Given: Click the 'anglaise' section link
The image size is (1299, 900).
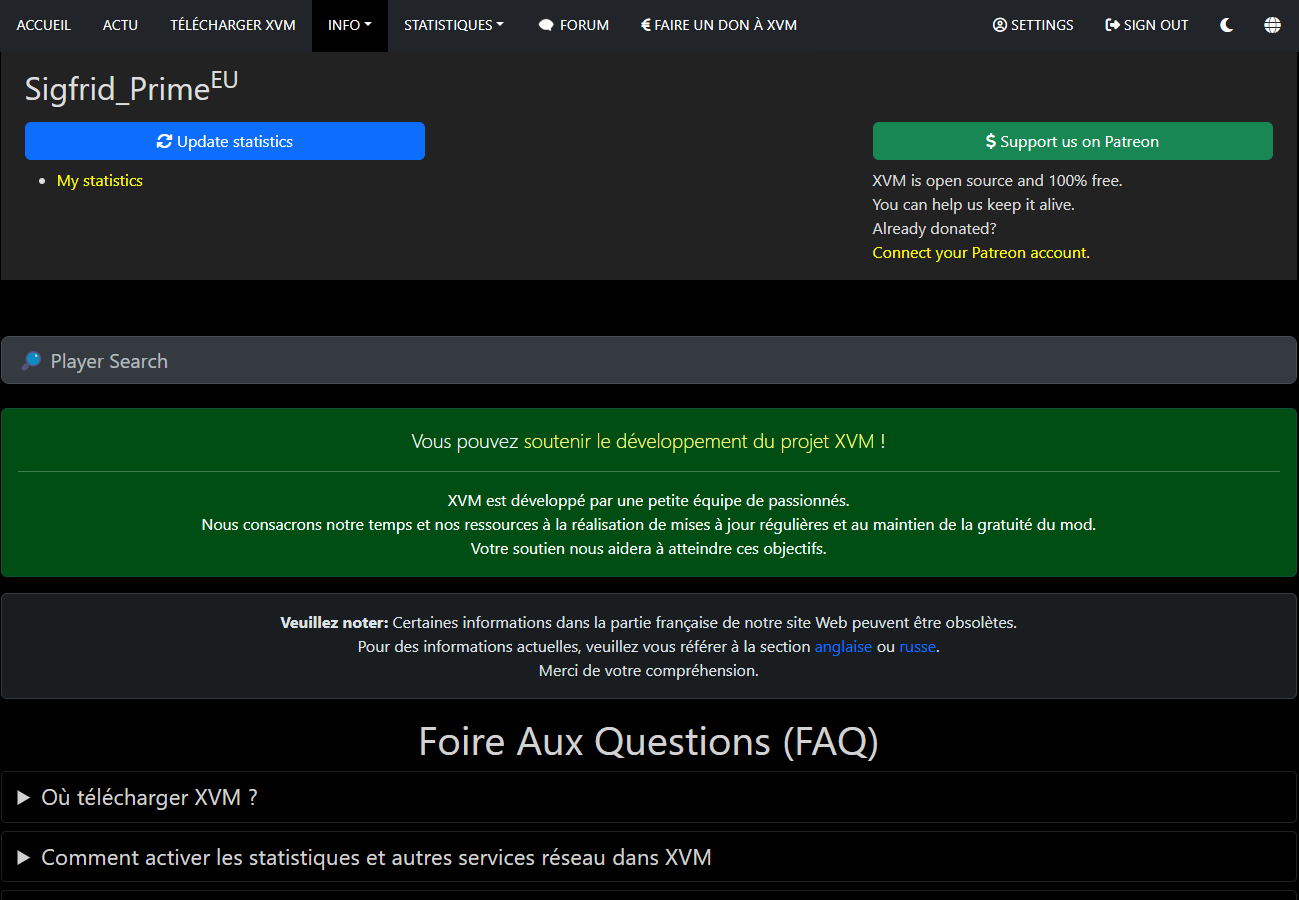Looking at the screenshot, I should tap(843, 646).
